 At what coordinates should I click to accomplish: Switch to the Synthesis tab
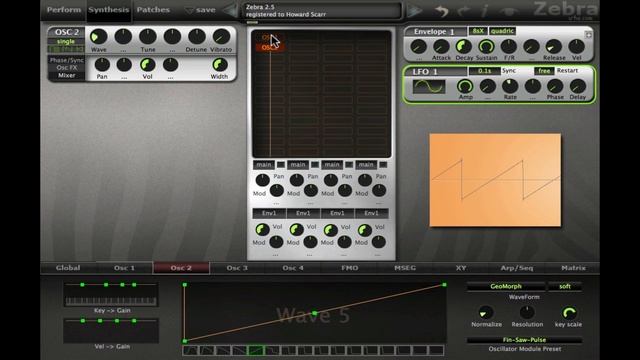(x=109, y=10)
